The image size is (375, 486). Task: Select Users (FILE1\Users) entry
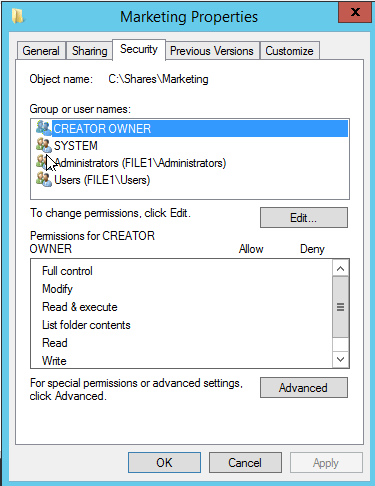(102, 180)
